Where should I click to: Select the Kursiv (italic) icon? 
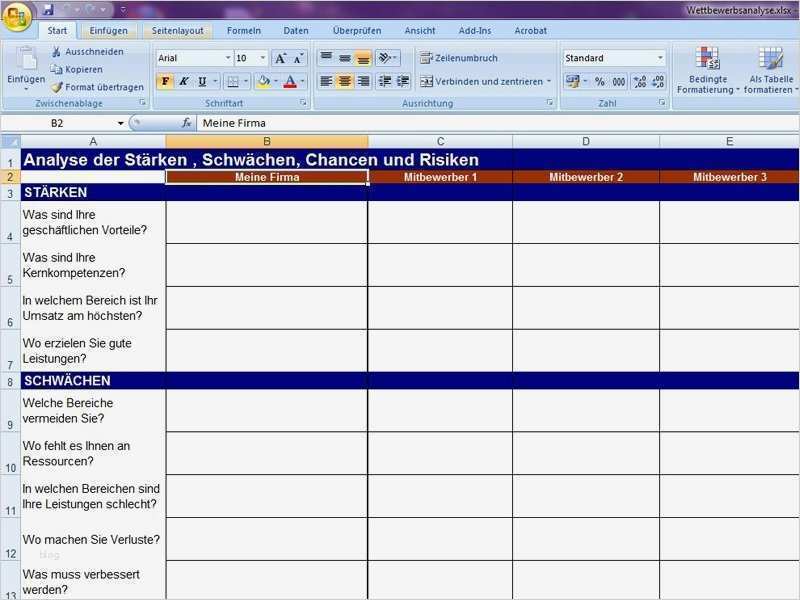point(184,81)
